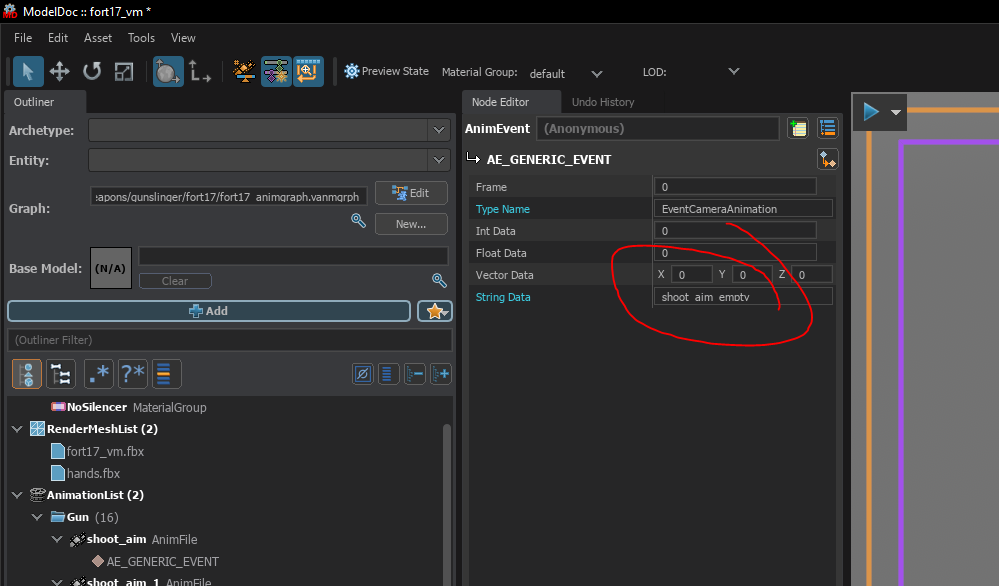Select the arrow selection tool
999x586 pixels.
point(29,71)
